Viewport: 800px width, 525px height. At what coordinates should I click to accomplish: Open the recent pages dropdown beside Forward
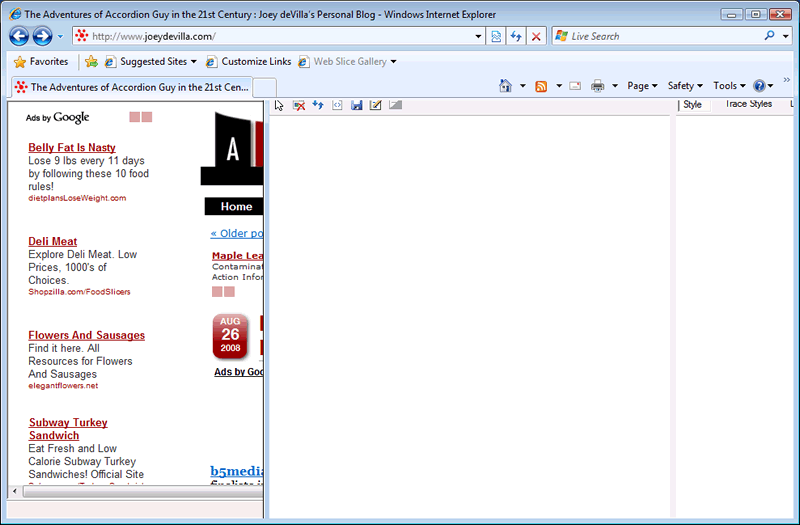(x=60, y=36)
